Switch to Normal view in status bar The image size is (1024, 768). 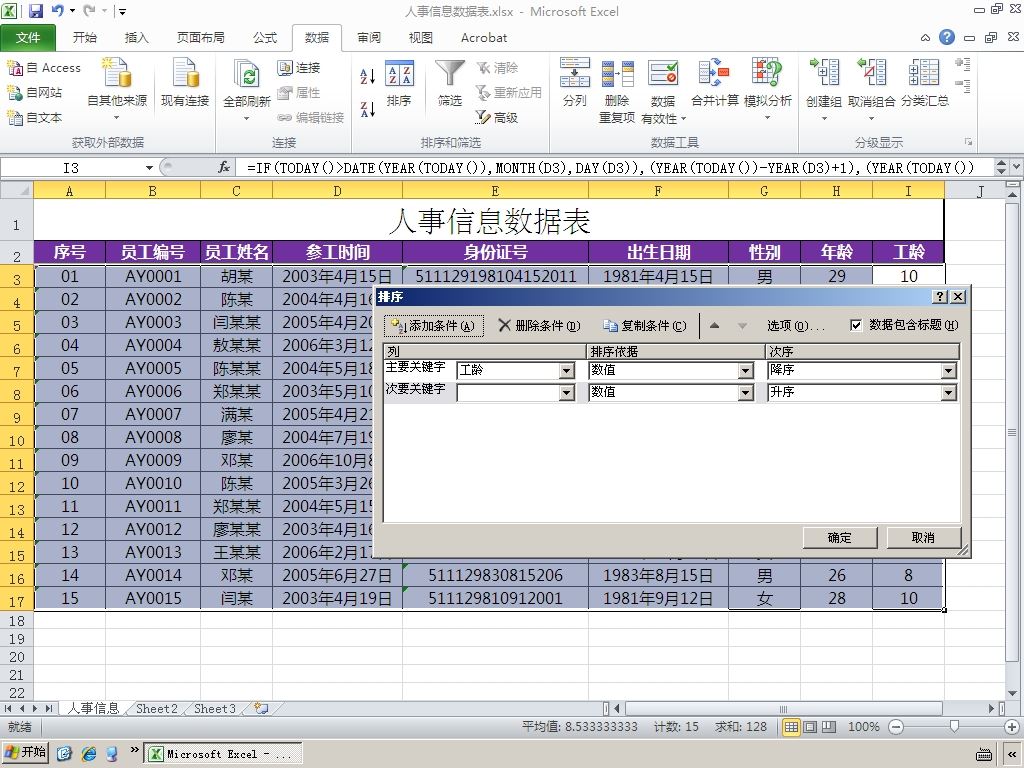(x=791, y=727)
